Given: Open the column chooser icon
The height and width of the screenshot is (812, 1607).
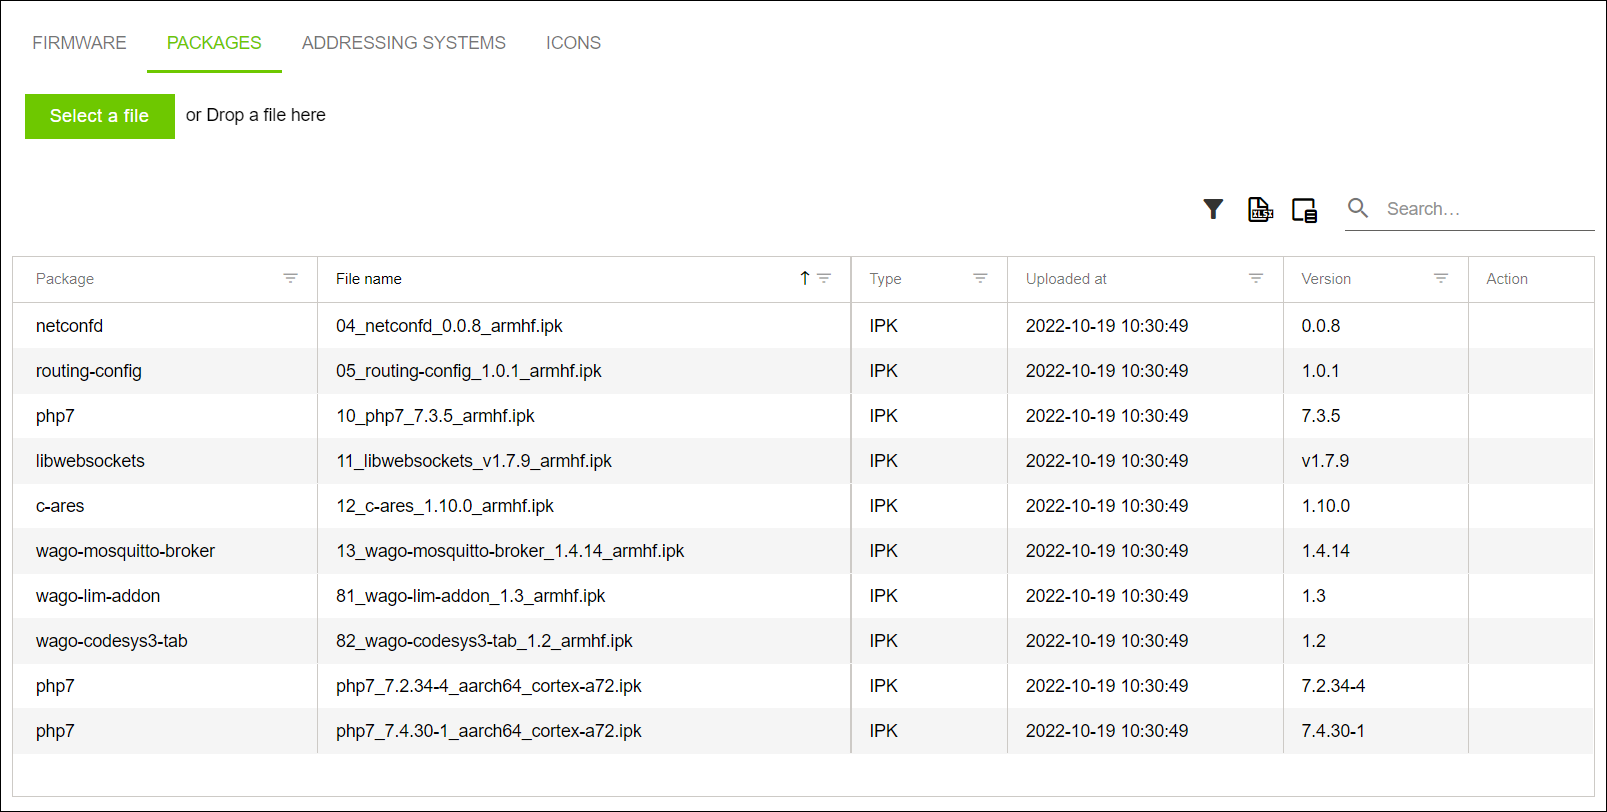Looking at the screenshot, I should point(1305,209).
